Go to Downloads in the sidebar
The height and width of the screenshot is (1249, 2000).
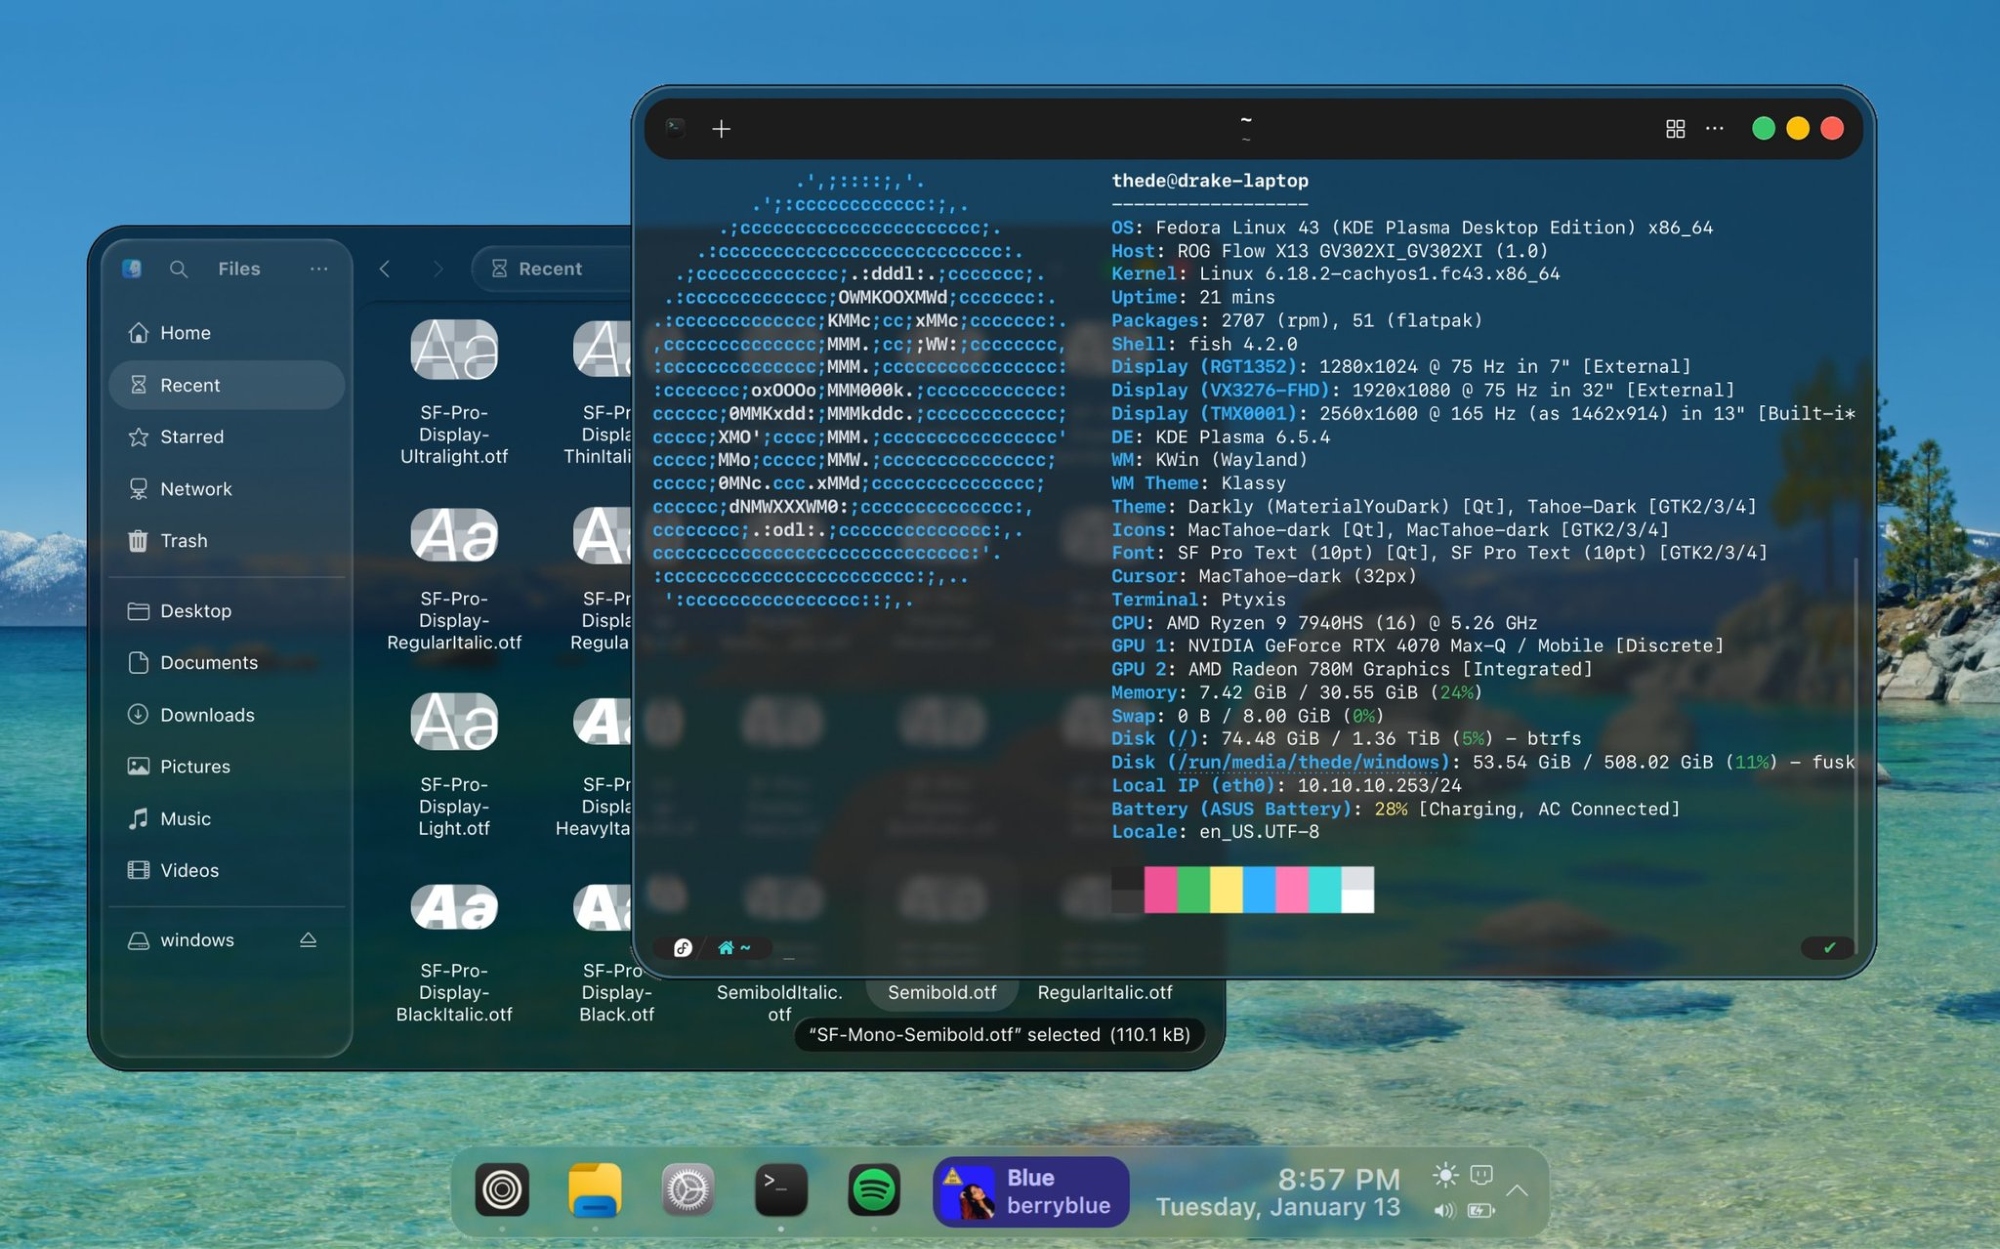207,715
